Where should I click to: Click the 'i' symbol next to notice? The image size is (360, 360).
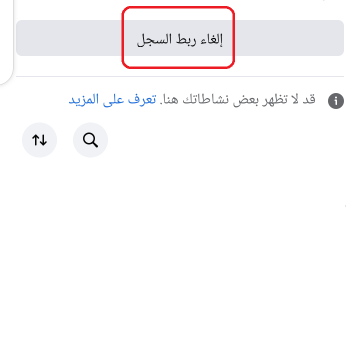[x=336, y=101]
